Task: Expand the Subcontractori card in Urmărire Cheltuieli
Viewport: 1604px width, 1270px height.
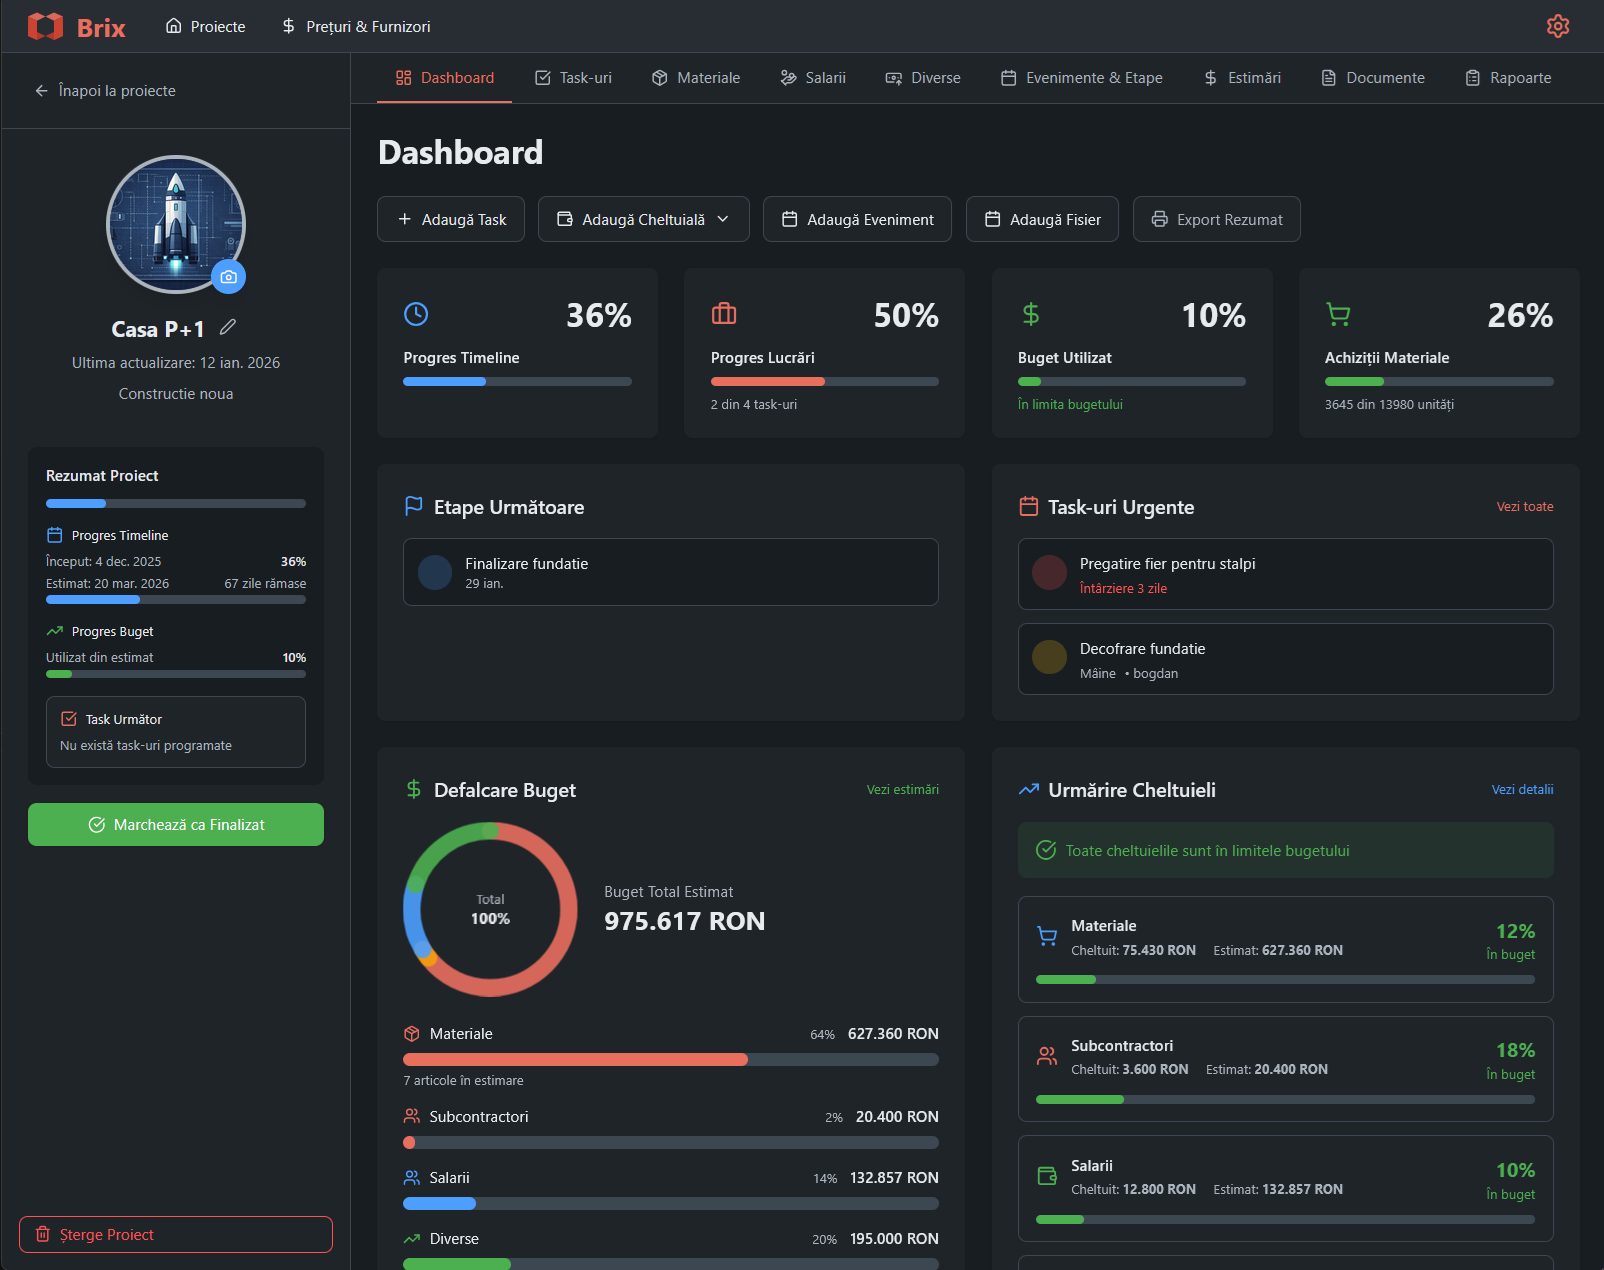Action: (1285, 1068)
